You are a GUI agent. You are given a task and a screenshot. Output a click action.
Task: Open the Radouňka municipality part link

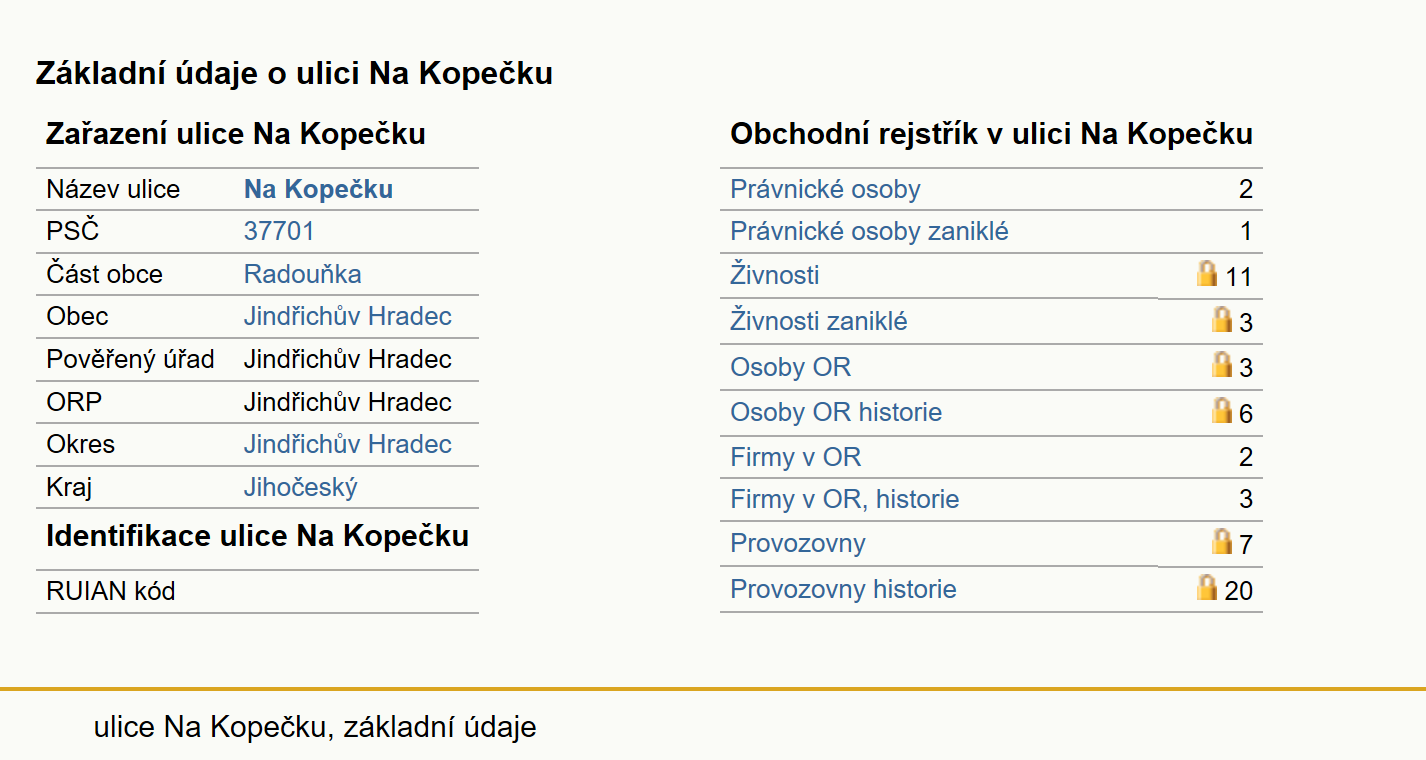tap(302, 274)
